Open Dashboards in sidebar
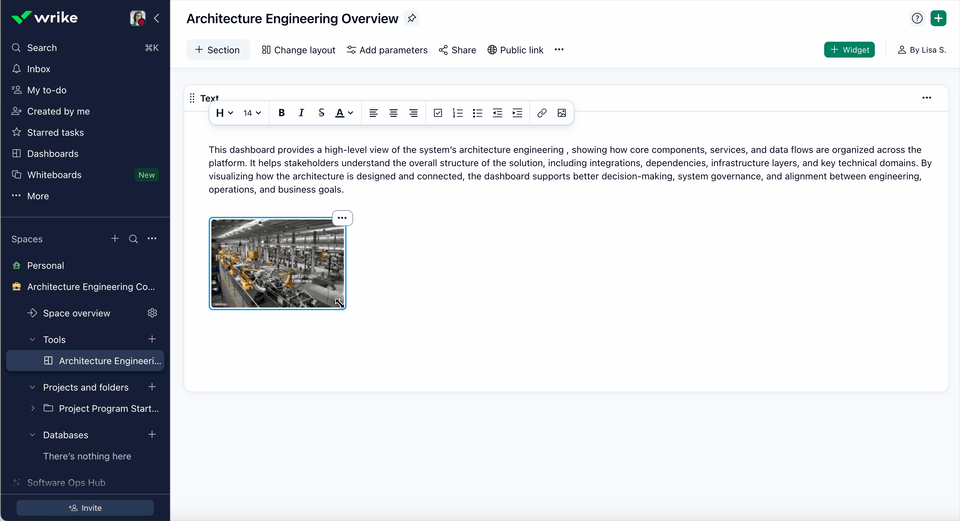960x521 pixels. click(x=85, y=154)
